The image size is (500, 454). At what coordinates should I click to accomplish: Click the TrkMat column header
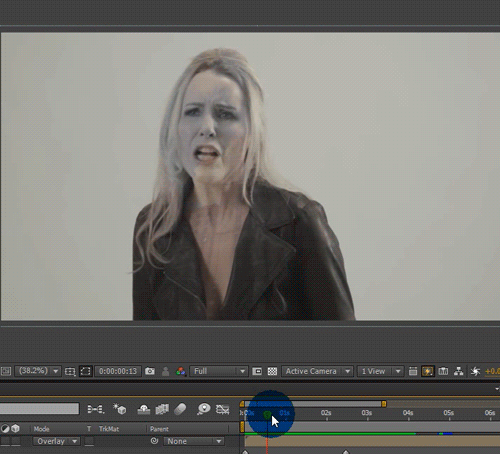109,429
